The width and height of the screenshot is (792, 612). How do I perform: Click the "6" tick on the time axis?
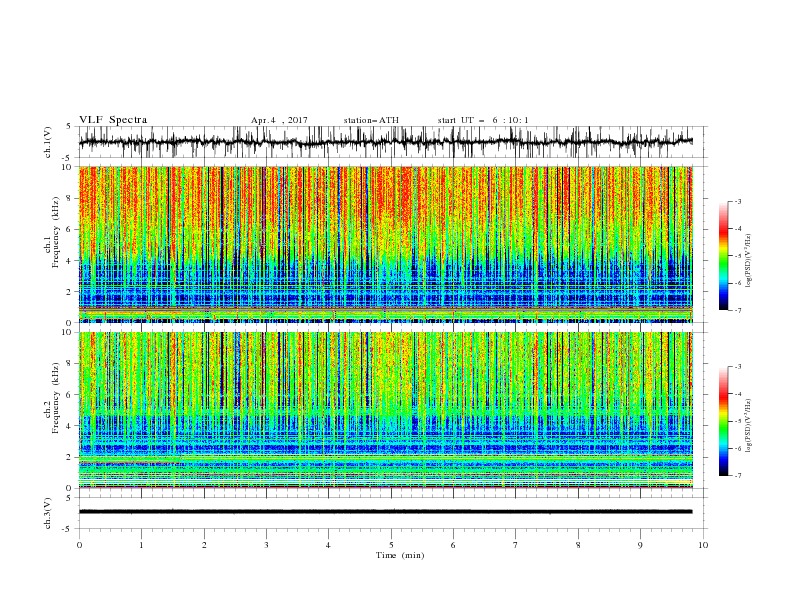453,545
